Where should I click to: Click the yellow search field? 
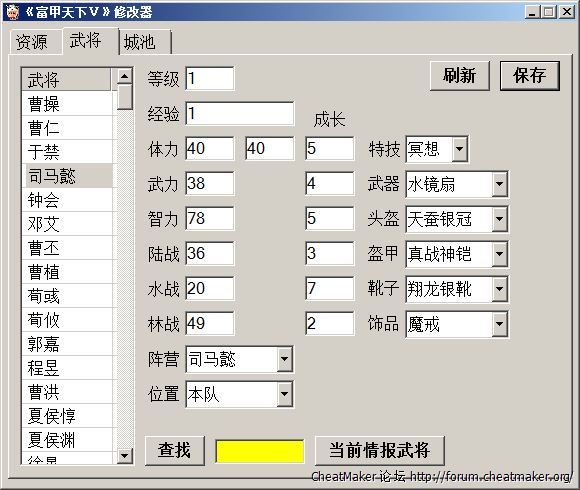260,451
